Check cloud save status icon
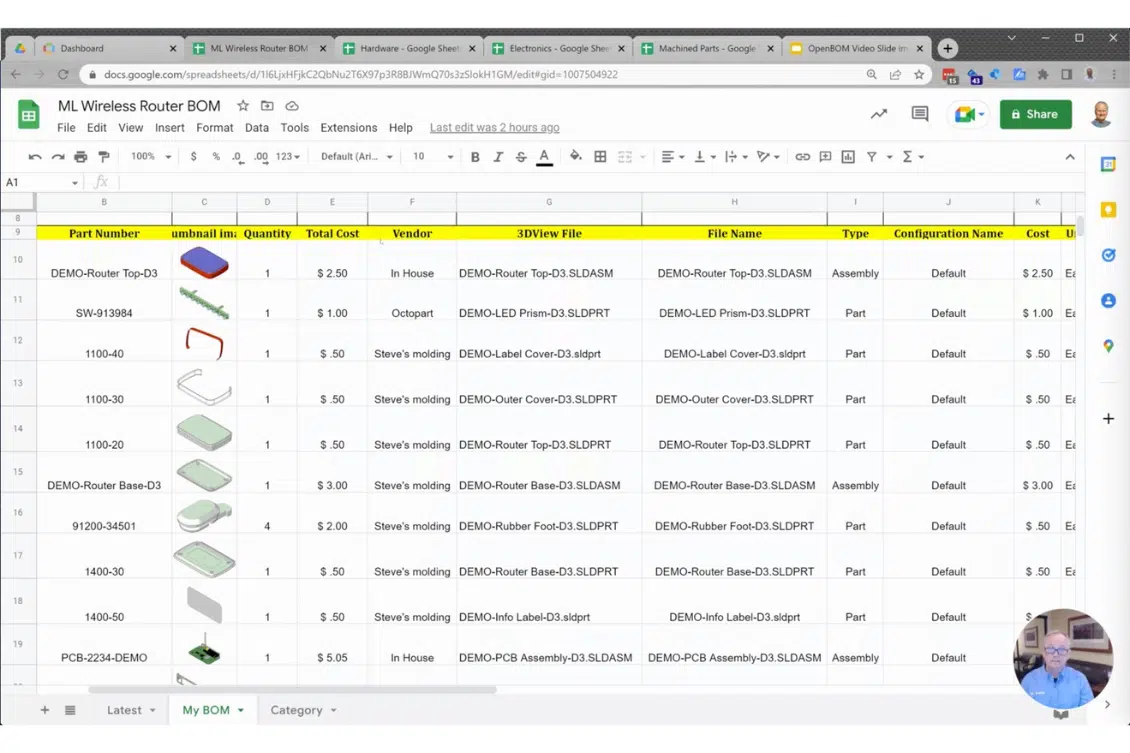The height and width of the screenshot is (753, 1130). 292,106
